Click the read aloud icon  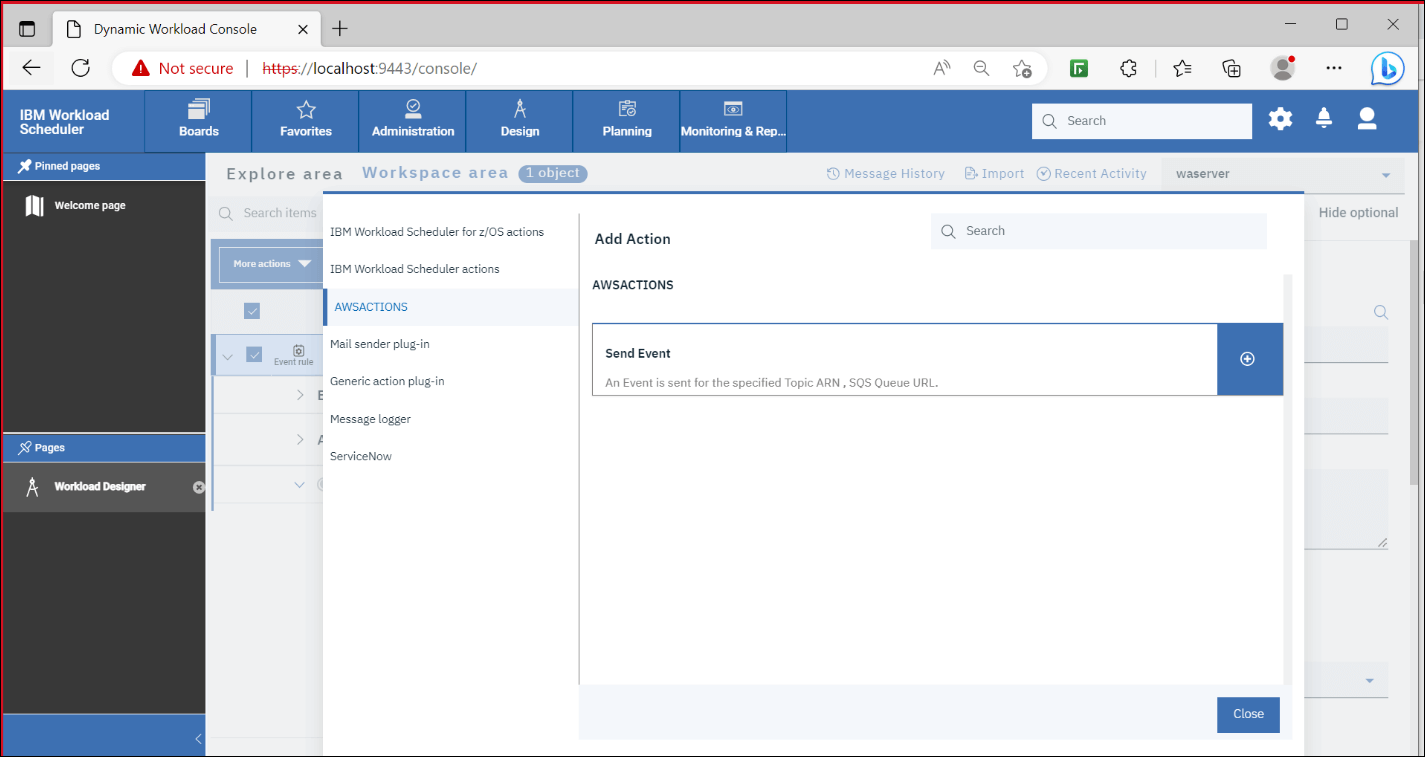[x=941, y=68]
